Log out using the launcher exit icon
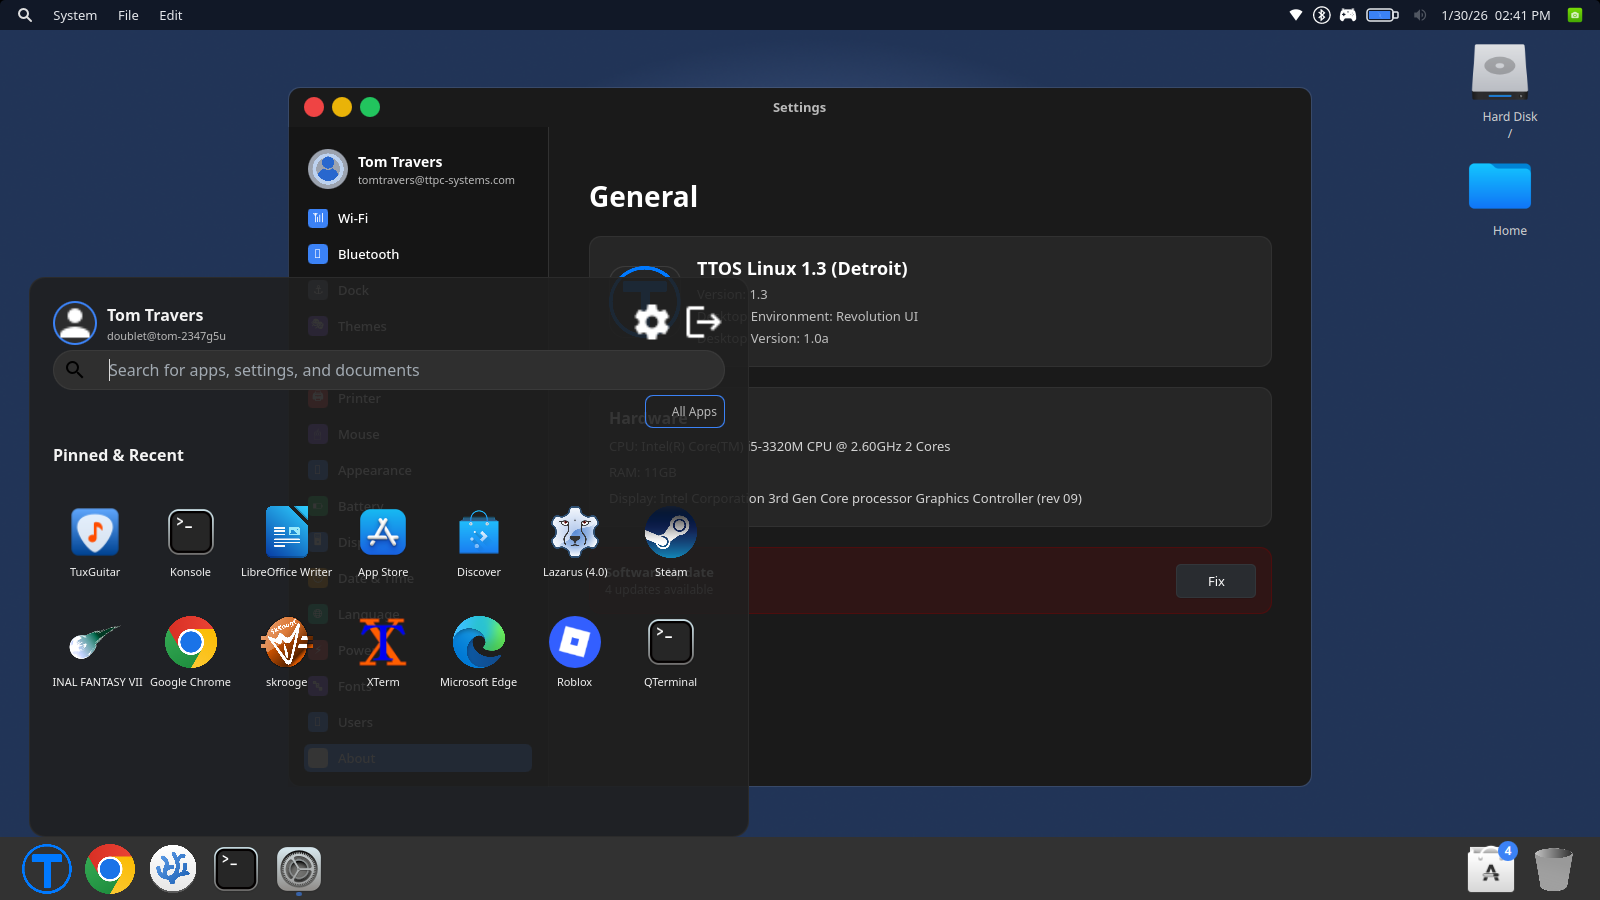 tap(704, 322)
